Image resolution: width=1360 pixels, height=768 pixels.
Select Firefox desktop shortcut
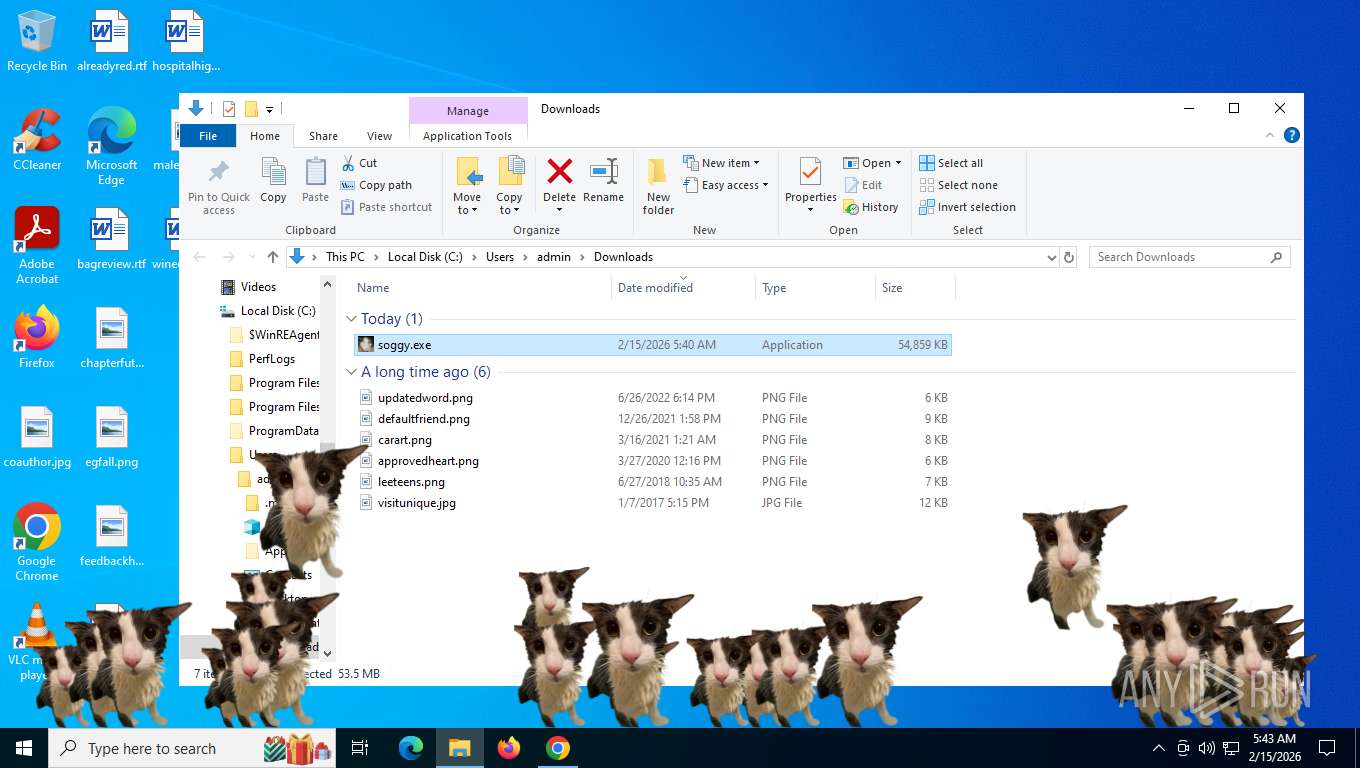(37, 337)
